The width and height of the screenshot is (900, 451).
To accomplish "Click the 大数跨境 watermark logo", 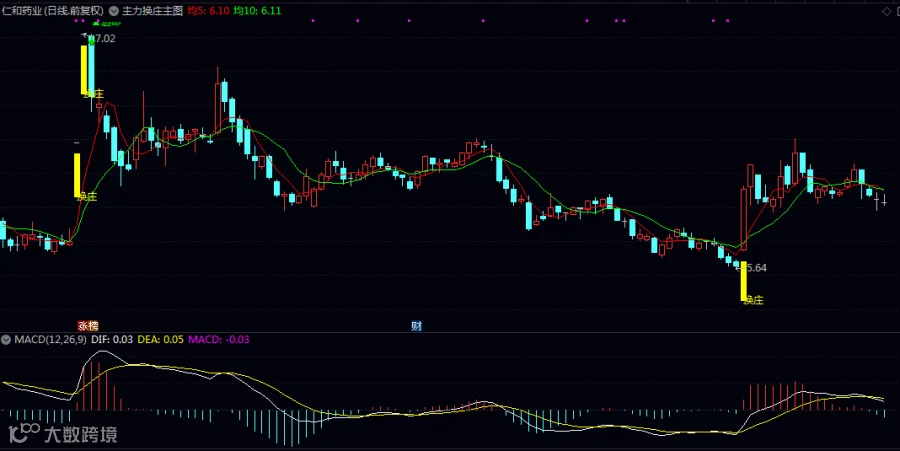I will [x=64, y=434].
